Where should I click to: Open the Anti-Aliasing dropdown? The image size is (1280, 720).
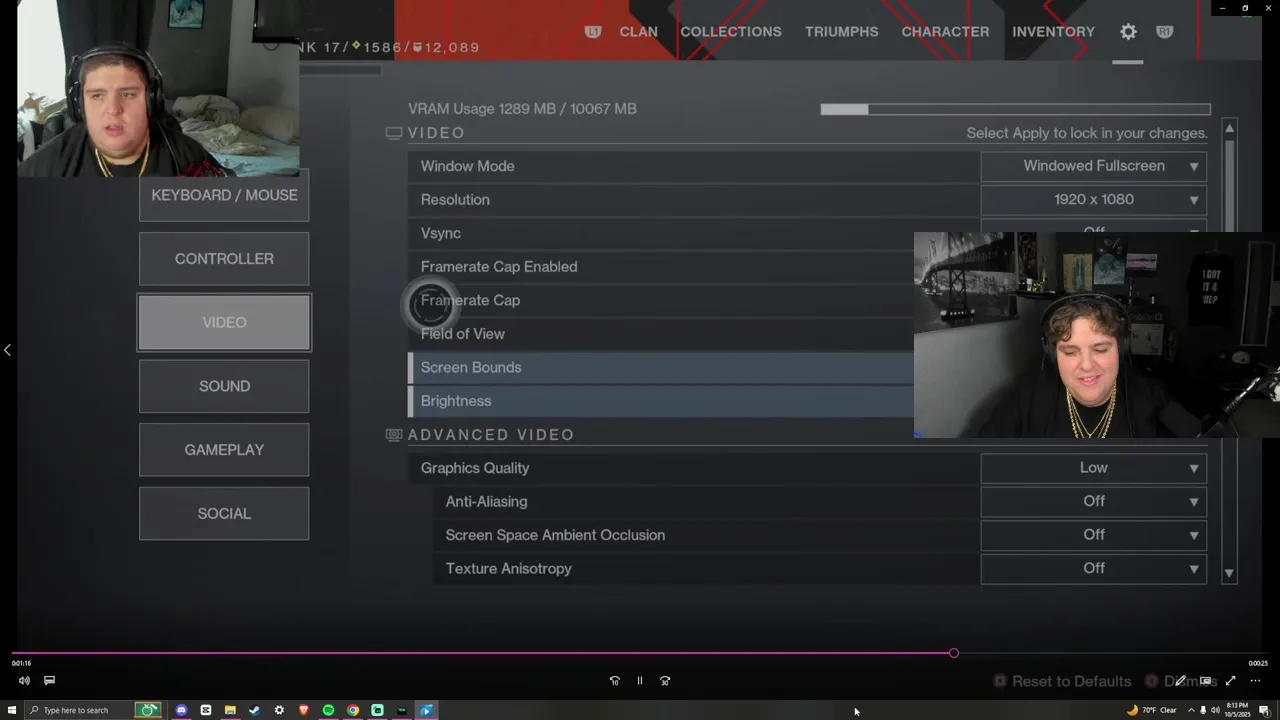pos(1094,502)
